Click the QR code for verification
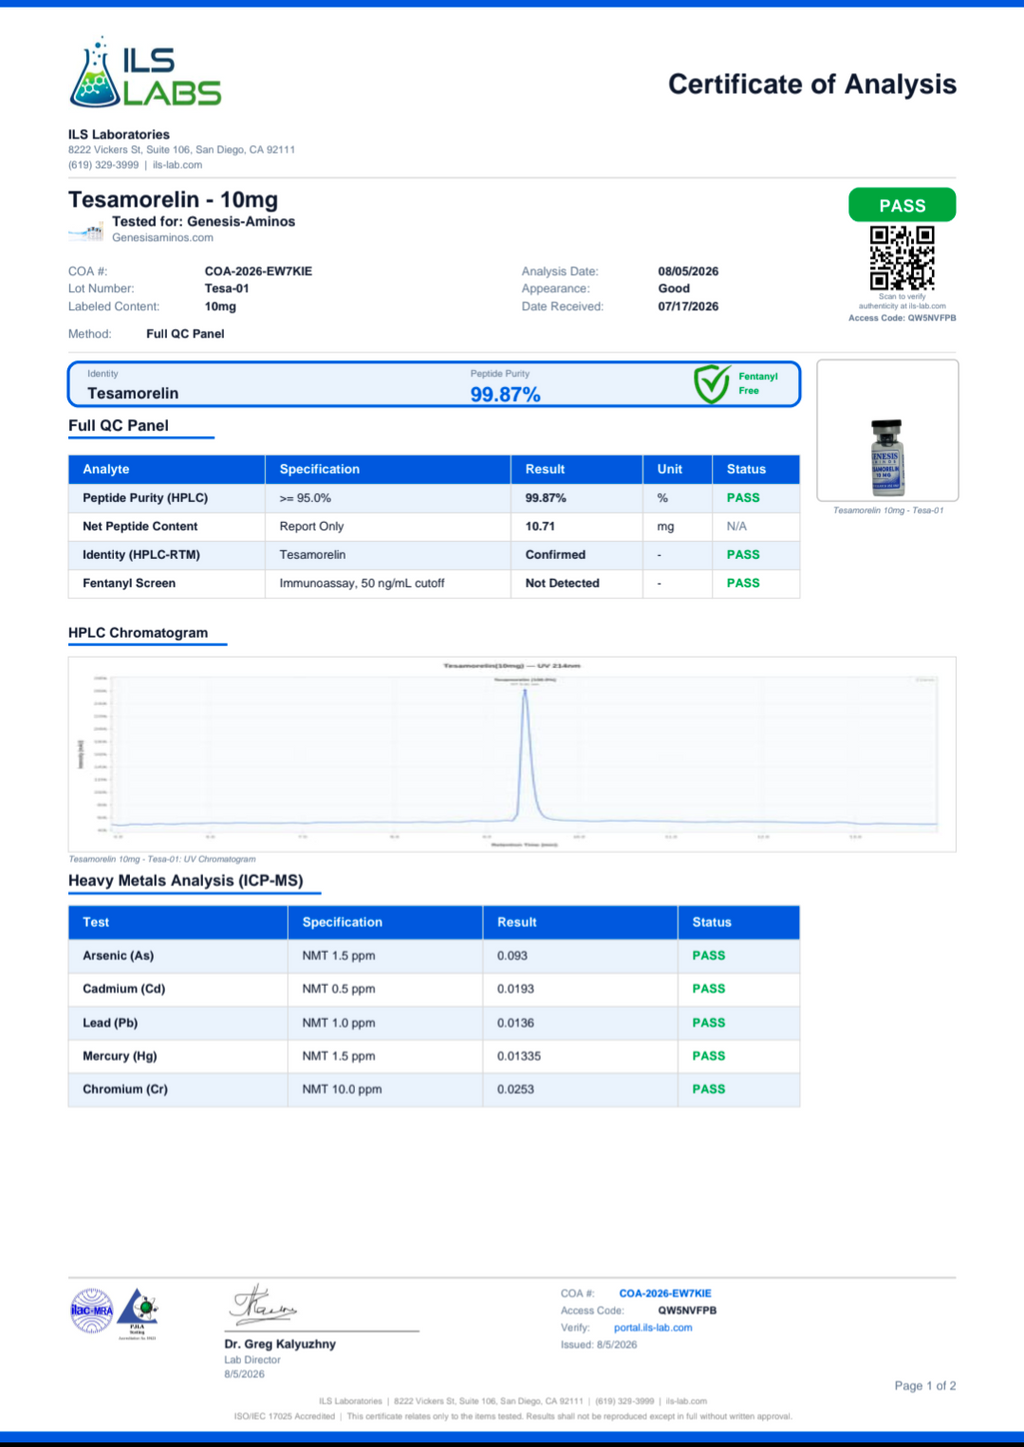This screenshot has height=1447, width=1024. pyautogui.click(x=902, y=258)
